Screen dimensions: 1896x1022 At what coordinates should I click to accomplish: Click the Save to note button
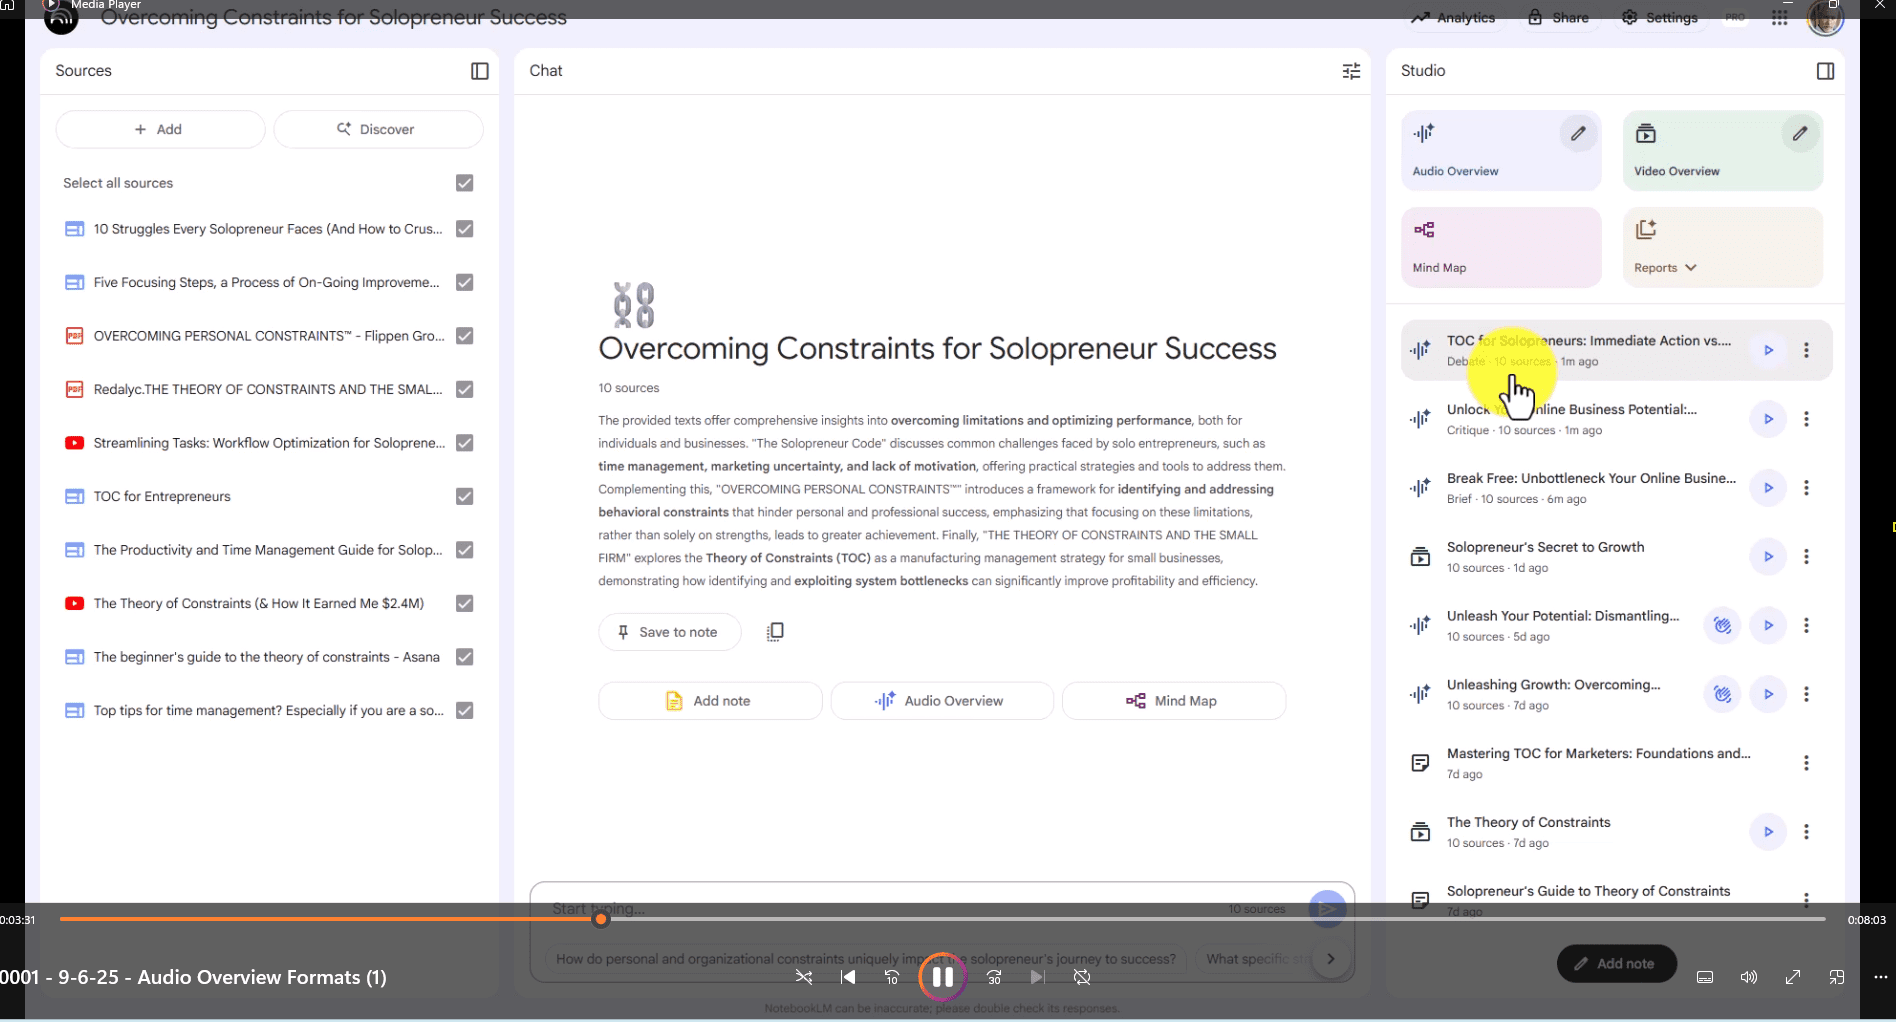669,632
